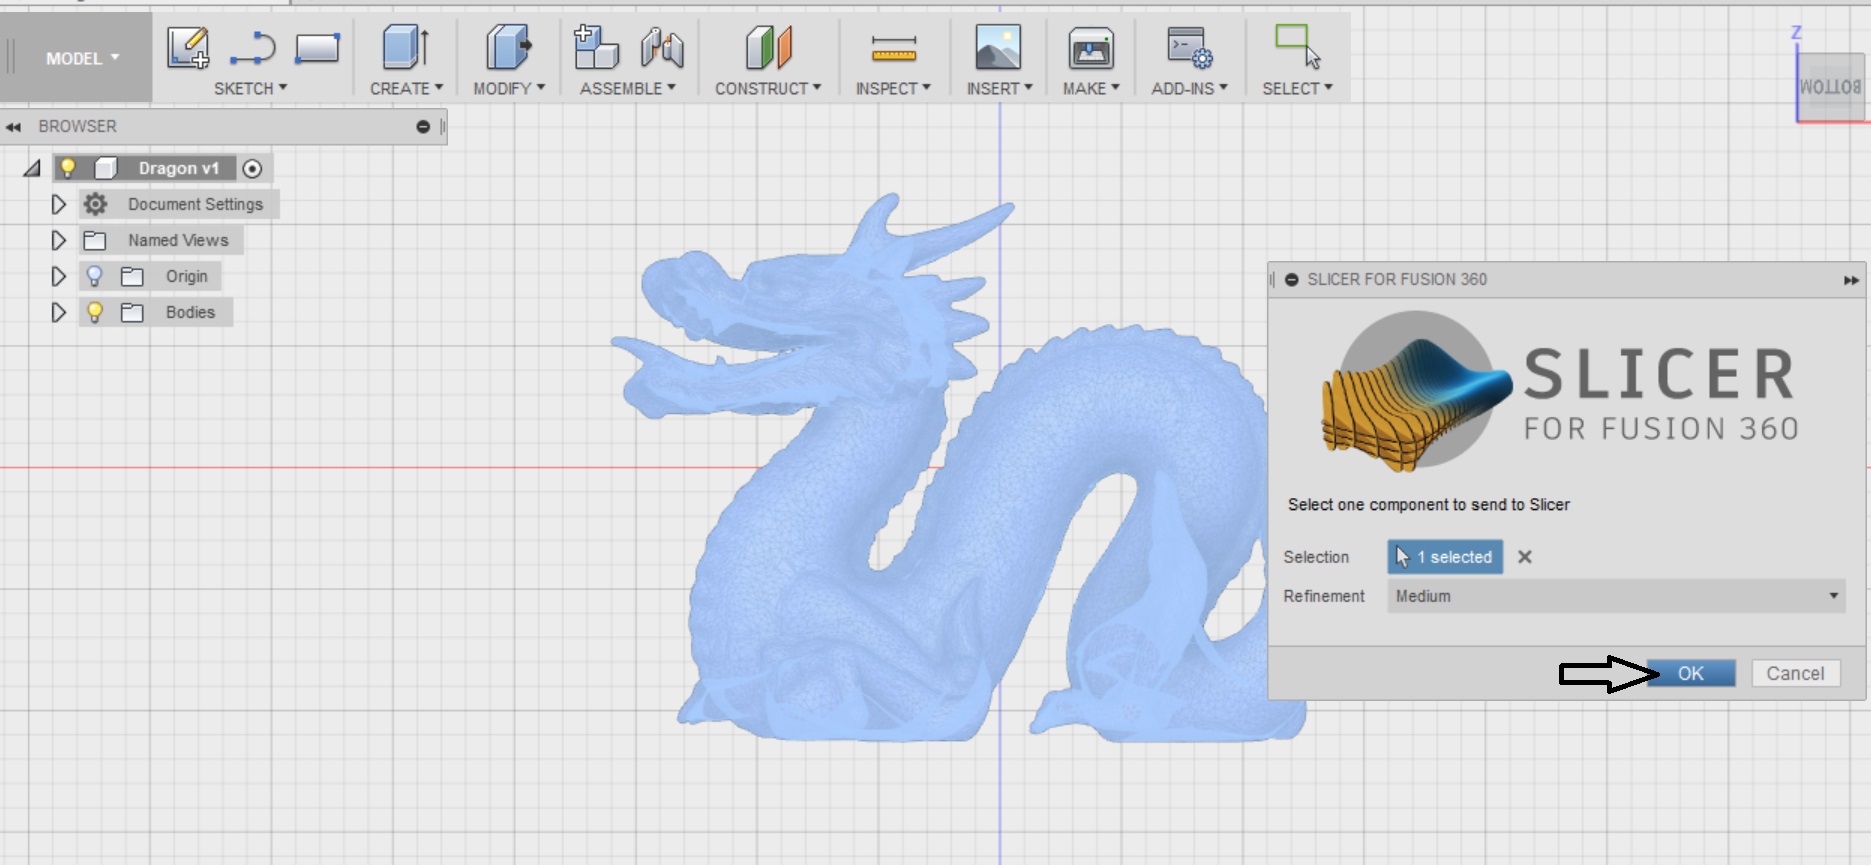Click the Bodies folder icon
The image size is (1871, 865).
132,312
